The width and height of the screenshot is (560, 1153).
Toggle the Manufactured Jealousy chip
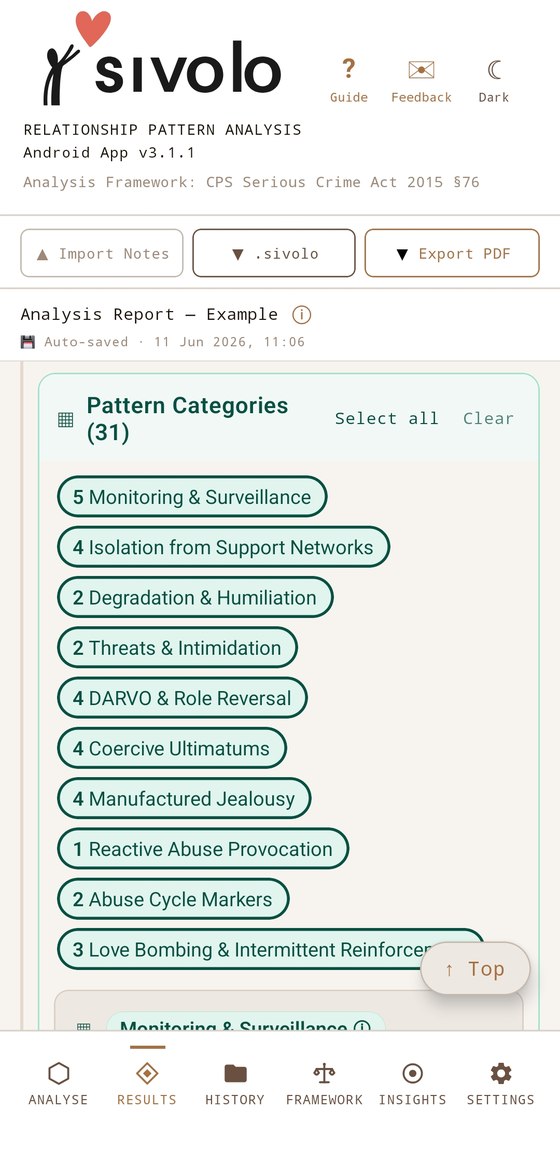(184, 799)
